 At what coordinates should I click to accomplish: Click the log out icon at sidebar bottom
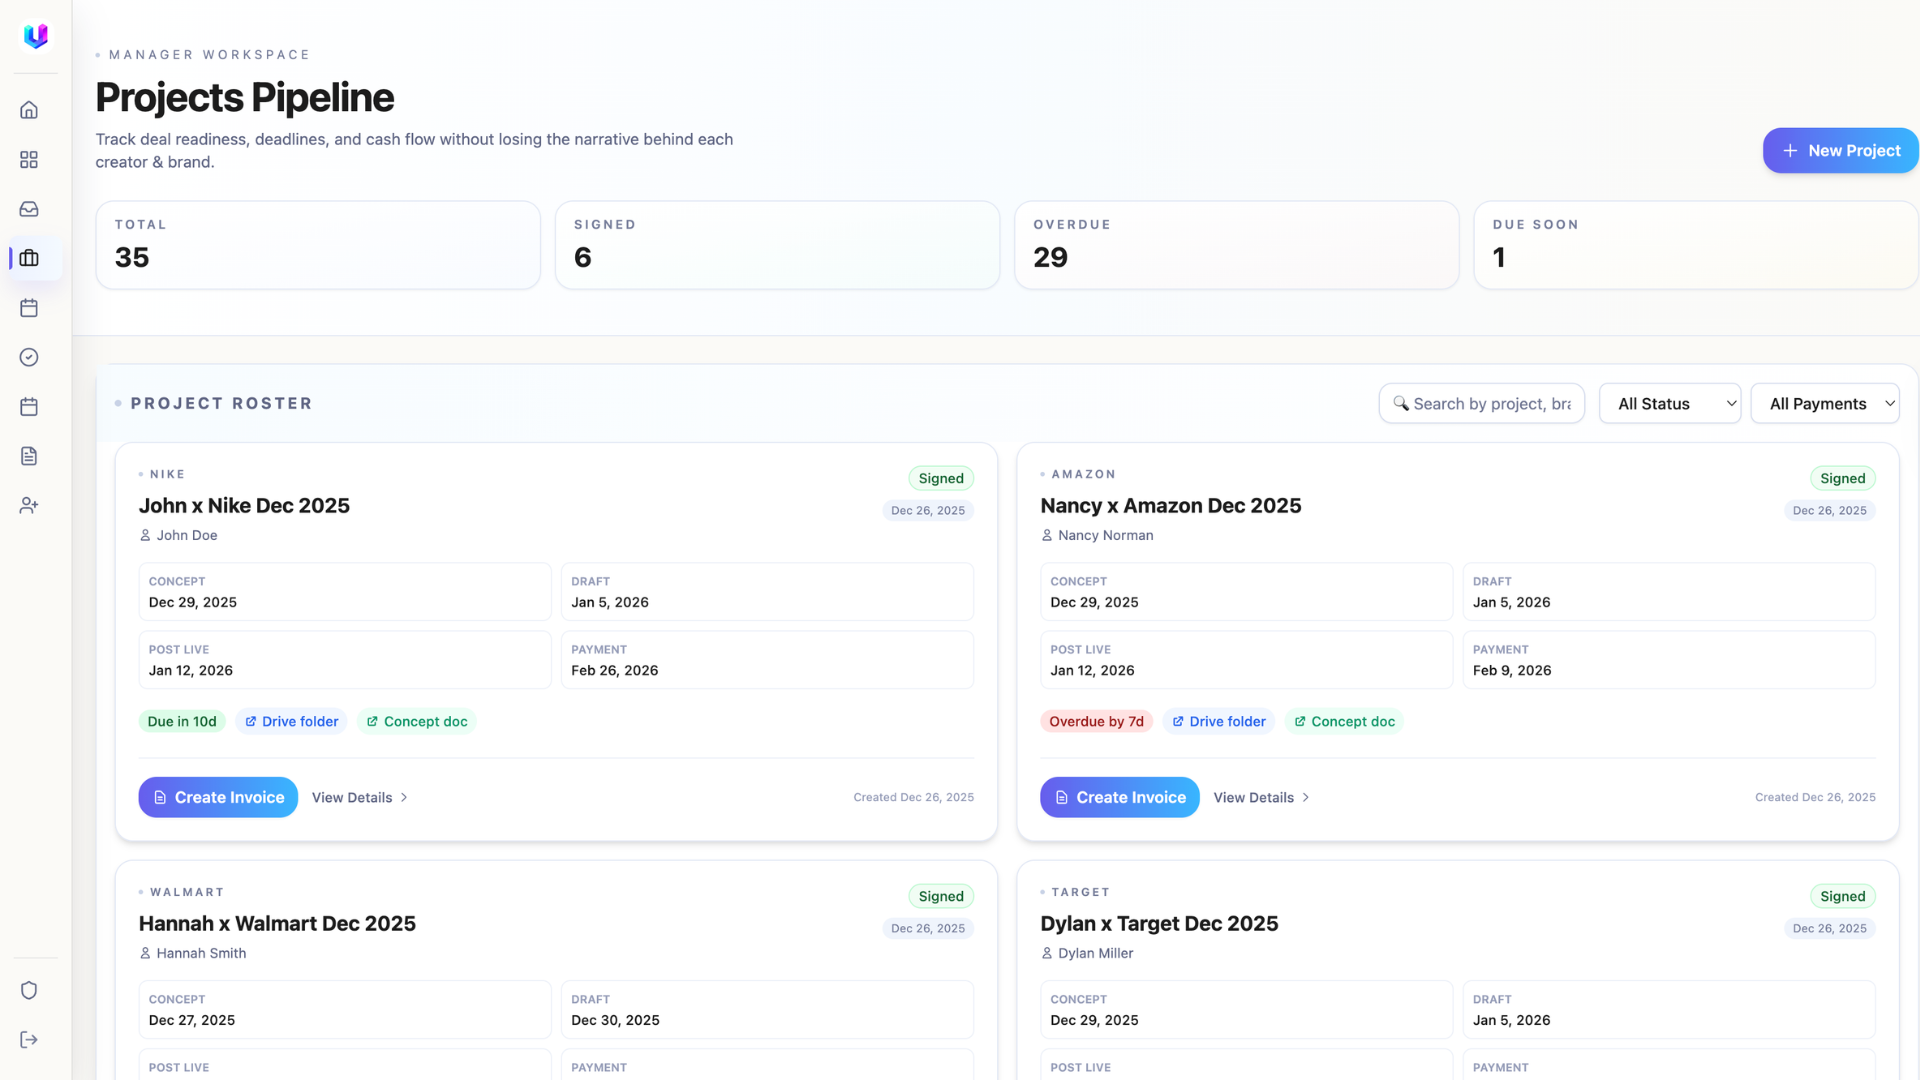(29, 1039)
